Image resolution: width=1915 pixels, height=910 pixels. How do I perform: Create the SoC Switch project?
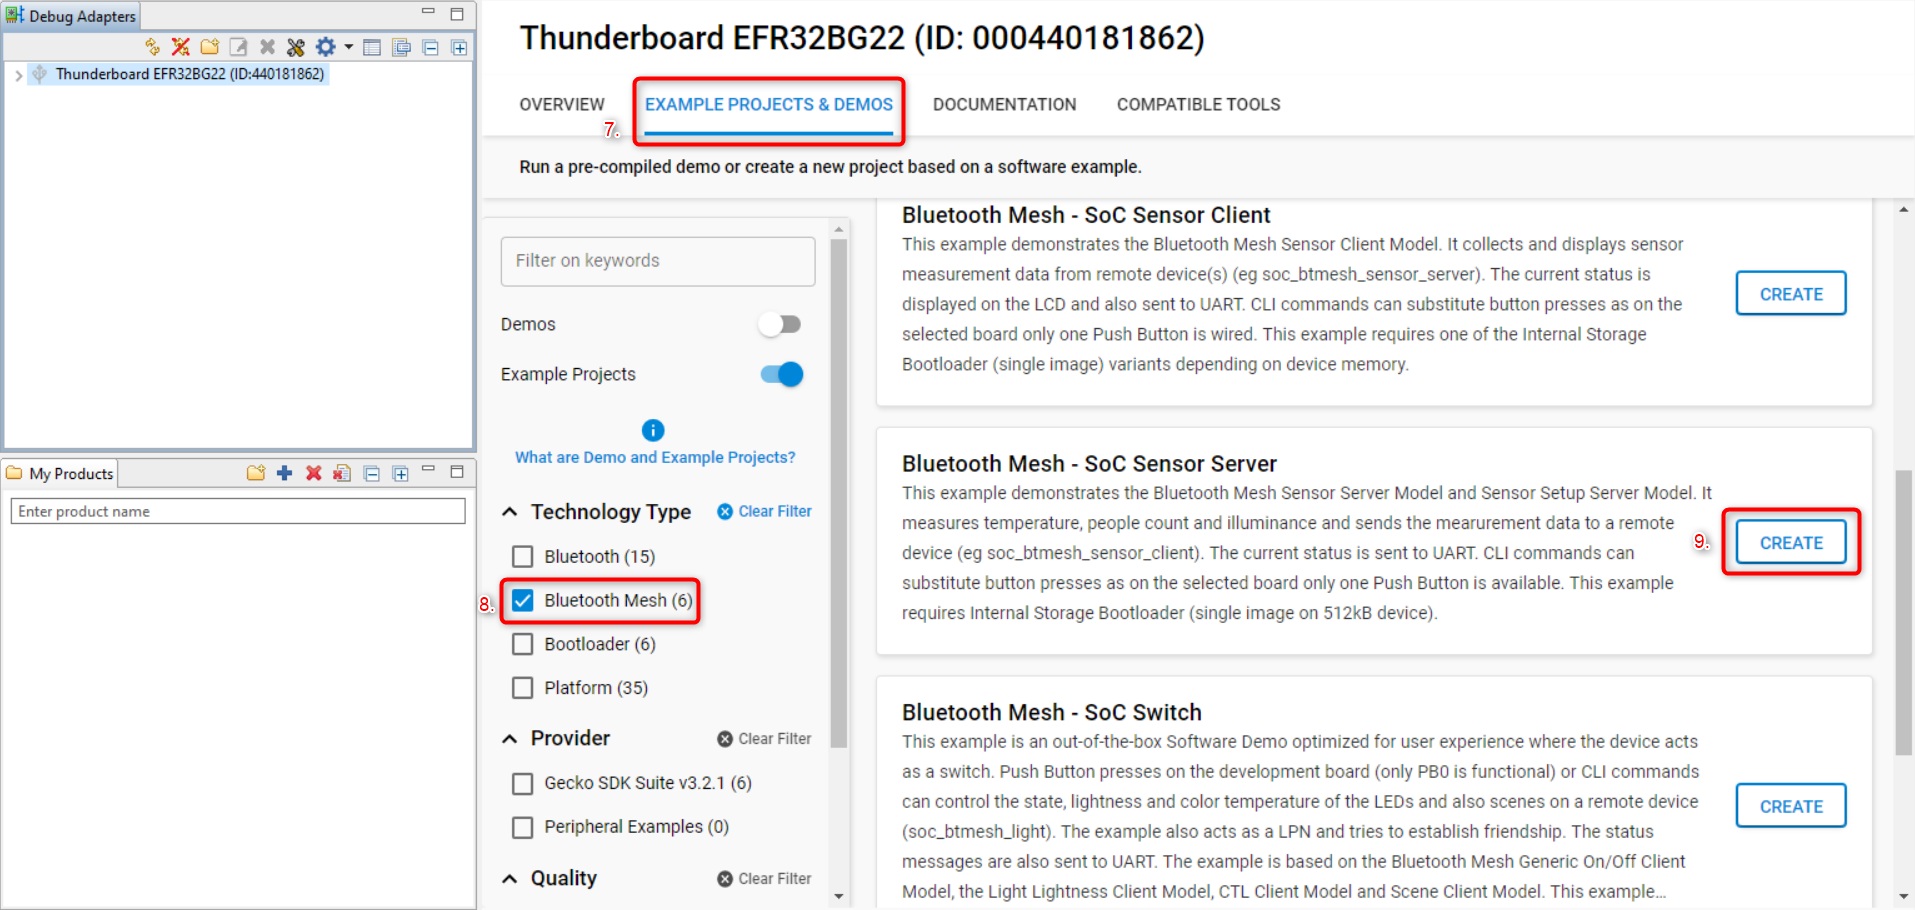[1791, 806]
